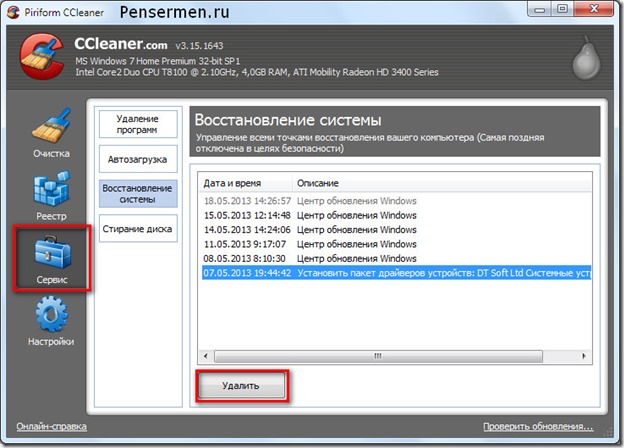Maximize the CCleaner window

(562, 10)
